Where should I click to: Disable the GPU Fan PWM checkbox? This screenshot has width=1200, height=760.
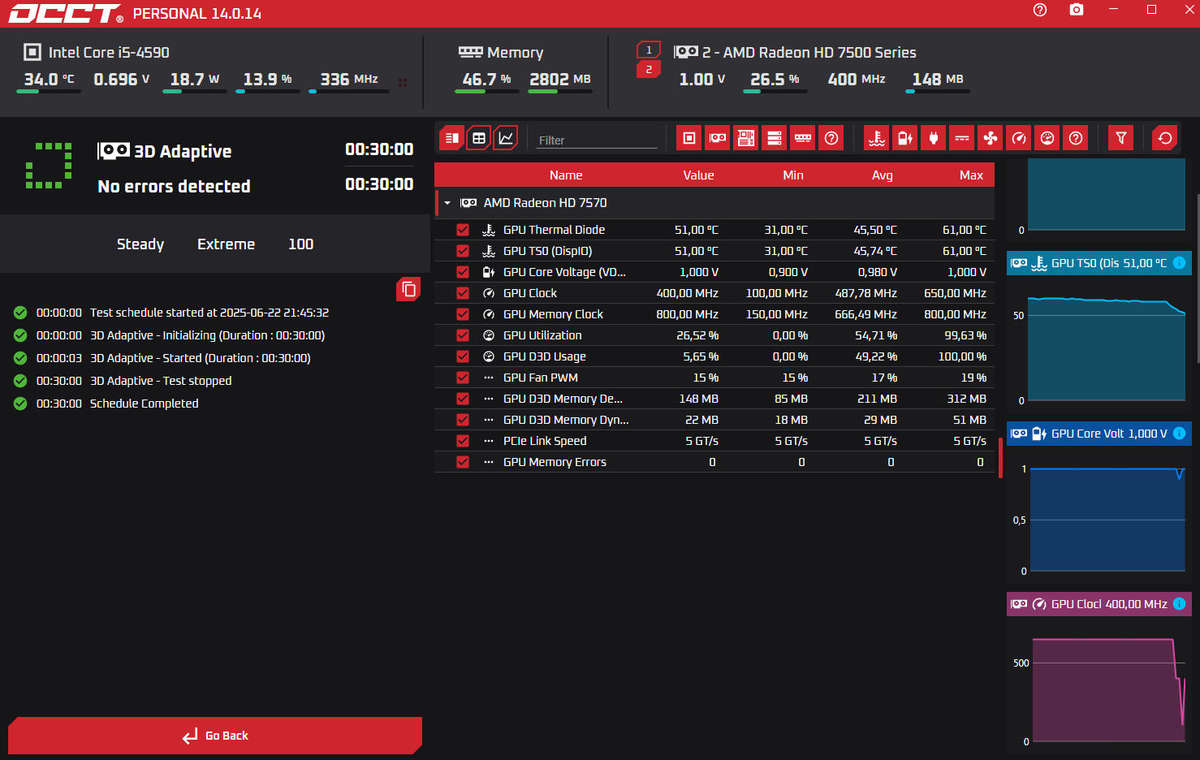[462, 377]
